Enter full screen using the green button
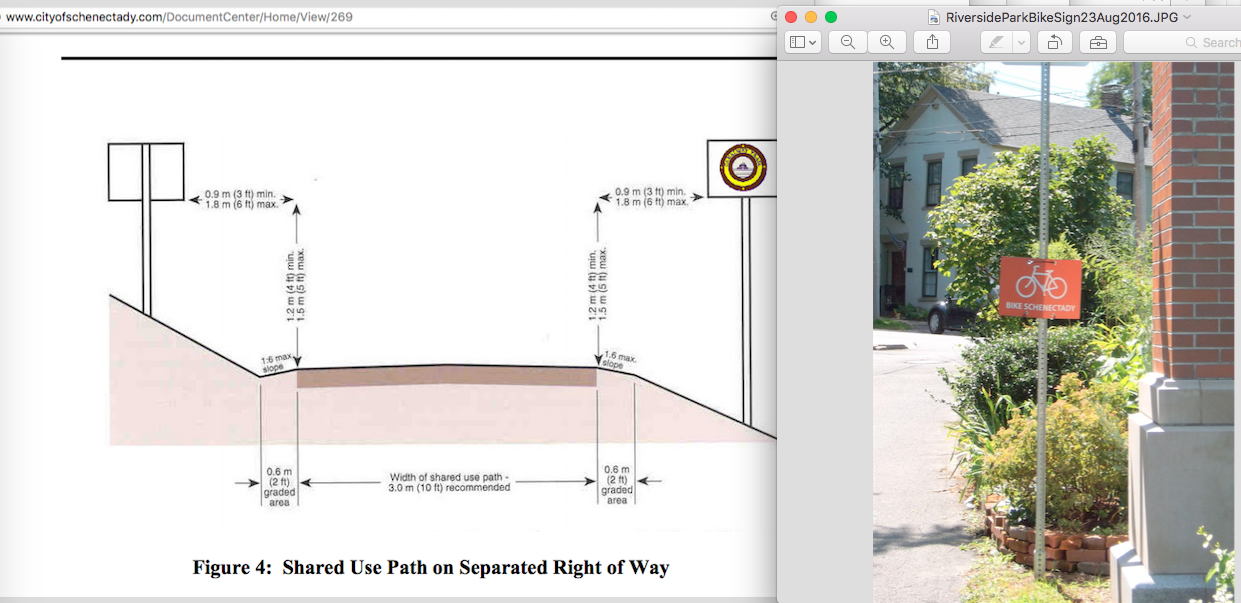The image size is (1241, 603). [831, 17]
